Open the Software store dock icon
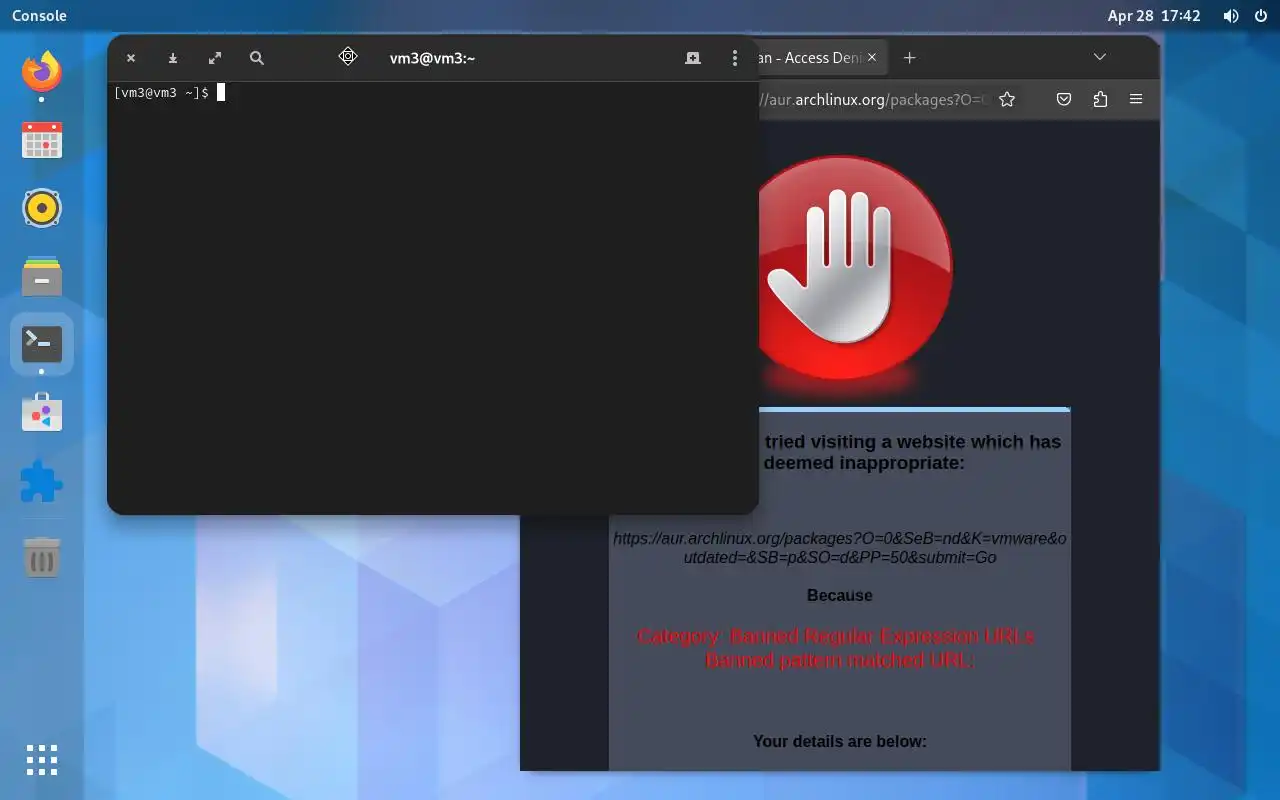 (41, 412)
